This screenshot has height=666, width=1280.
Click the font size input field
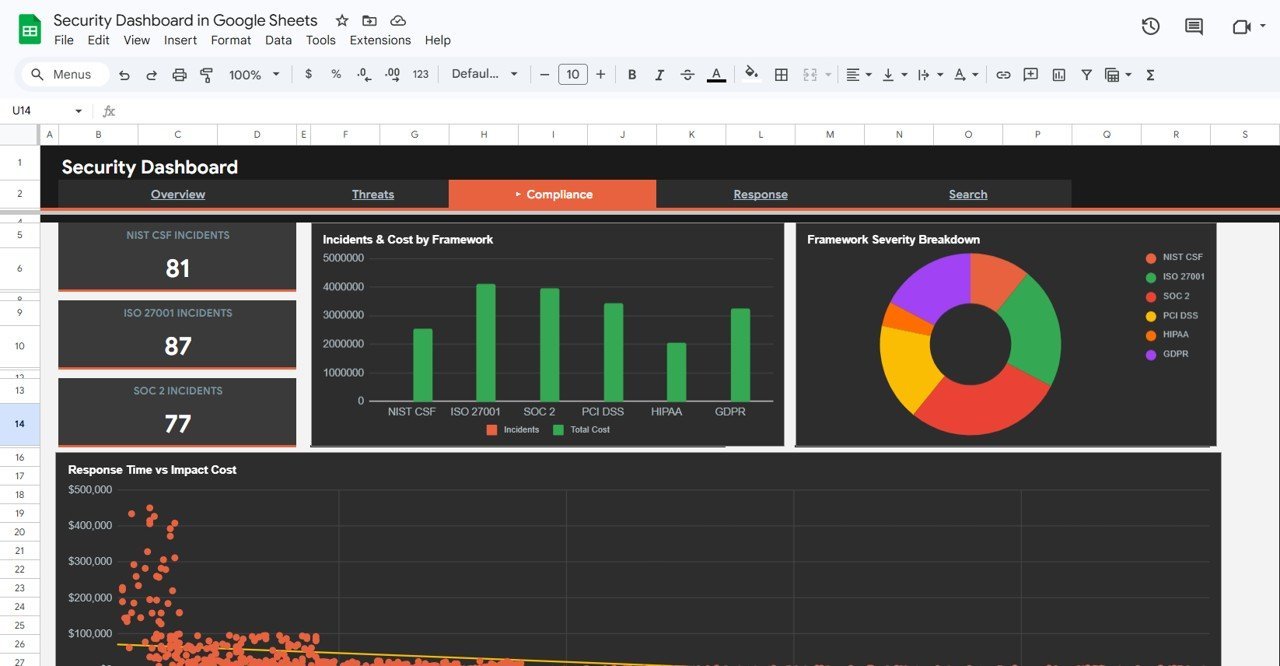pos(572,75)
